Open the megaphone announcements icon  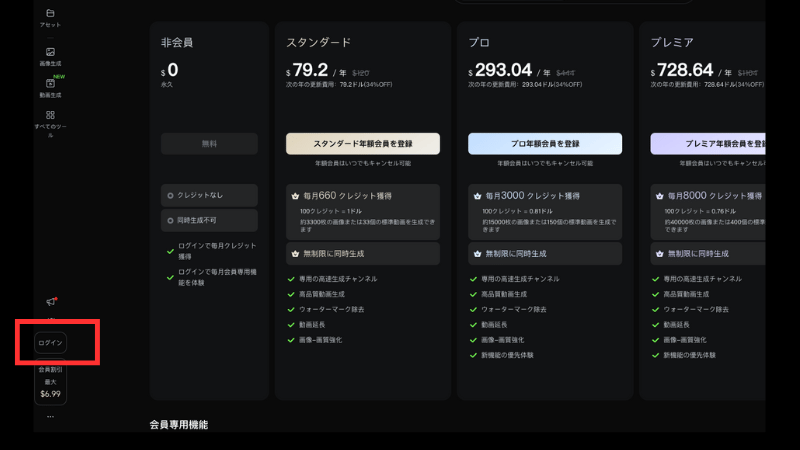(51, 302)
